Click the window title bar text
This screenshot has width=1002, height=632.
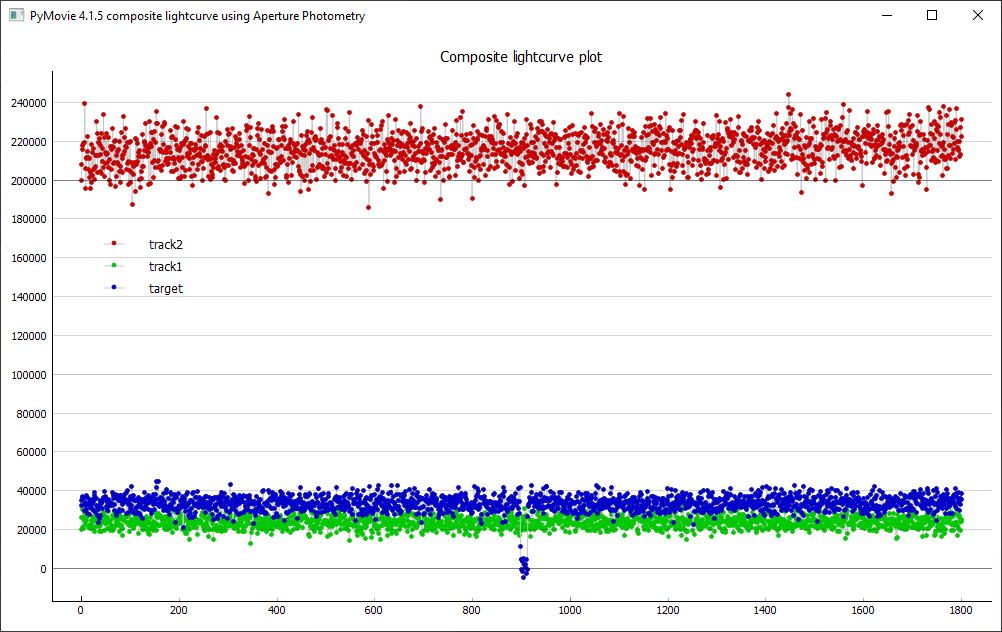click(x=197, y=16)
